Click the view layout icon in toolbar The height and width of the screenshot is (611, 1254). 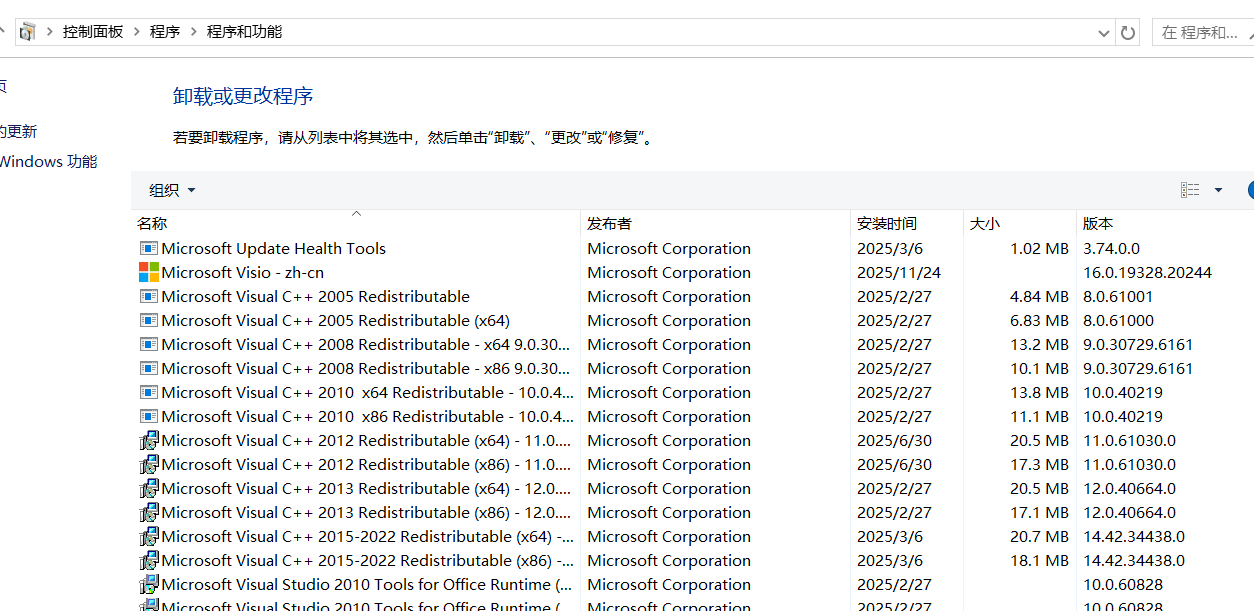(1189, 190)
